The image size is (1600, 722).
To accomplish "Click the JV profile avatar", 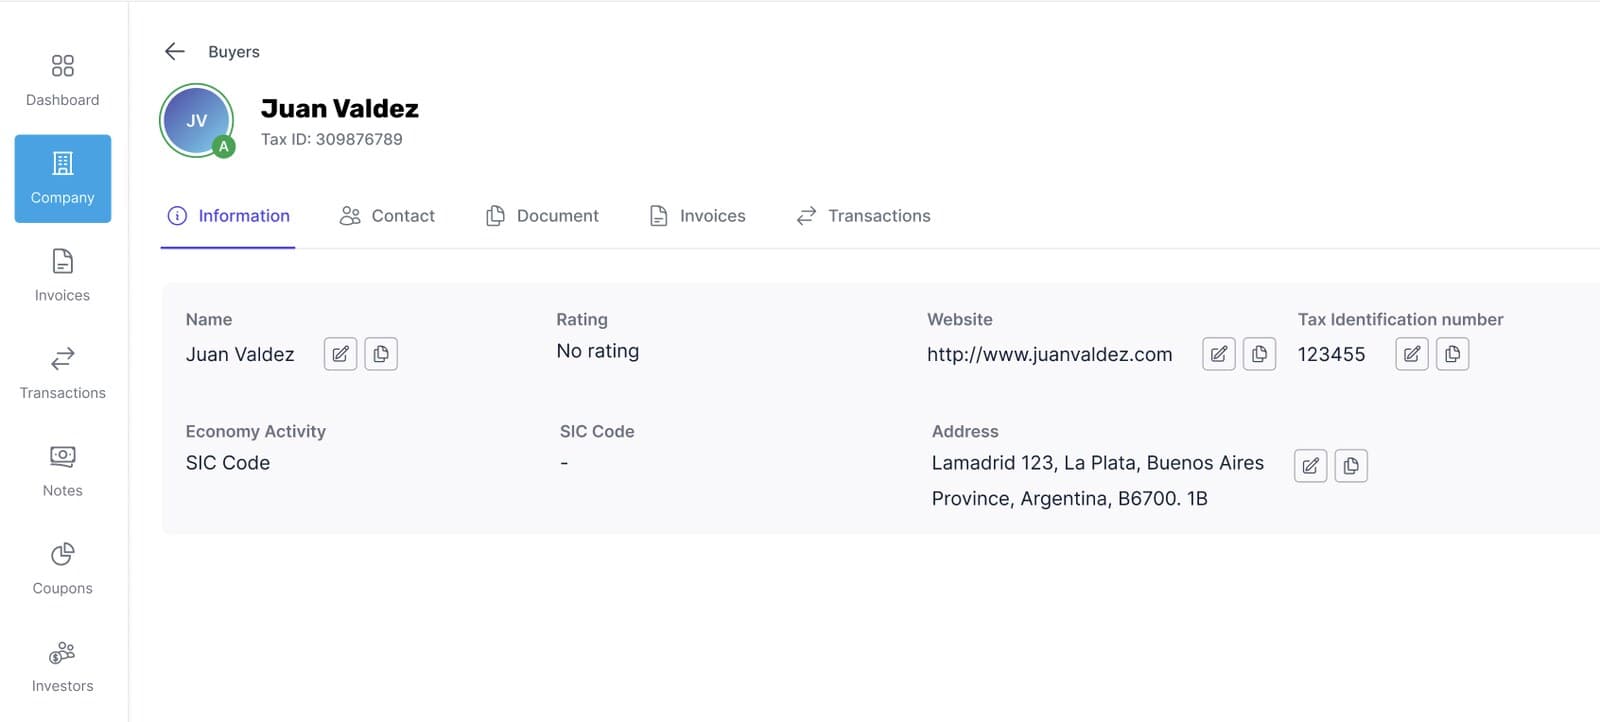I will (197, 121).
